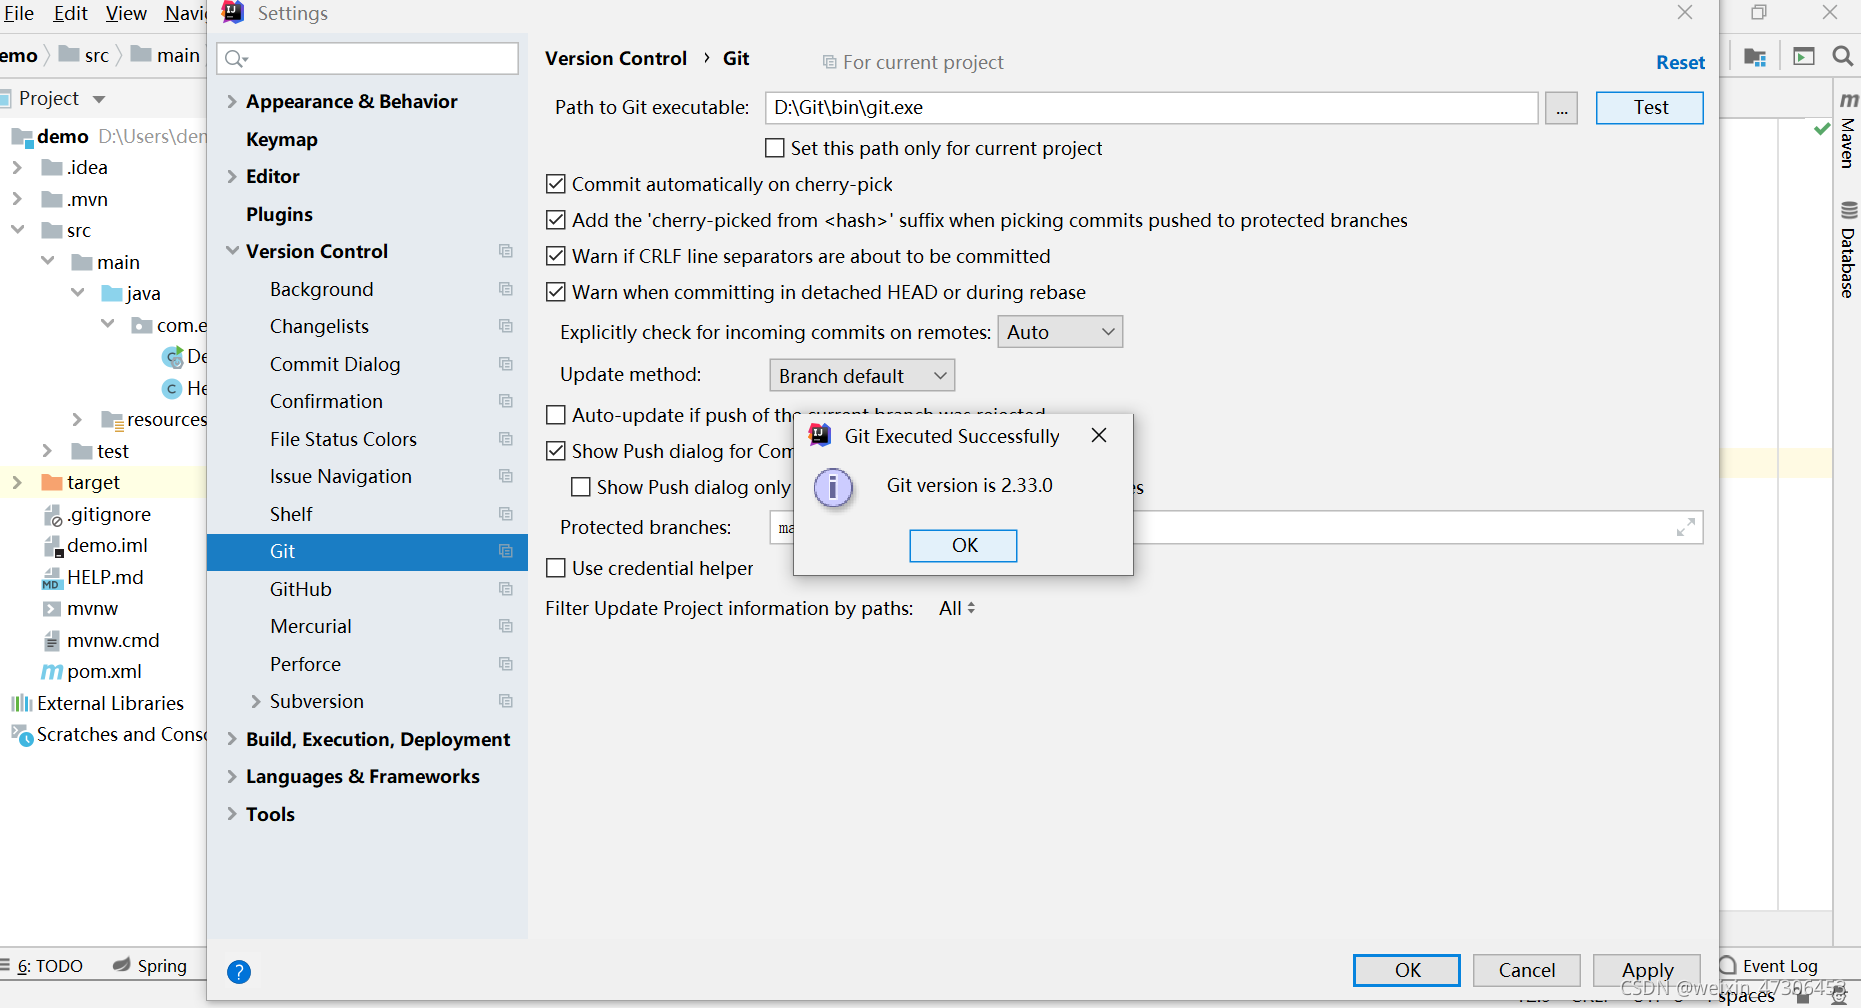This screenshot has width=1861, height=1008.
Task: Open the HELP.md markdown file
Action: click(92, 577)
